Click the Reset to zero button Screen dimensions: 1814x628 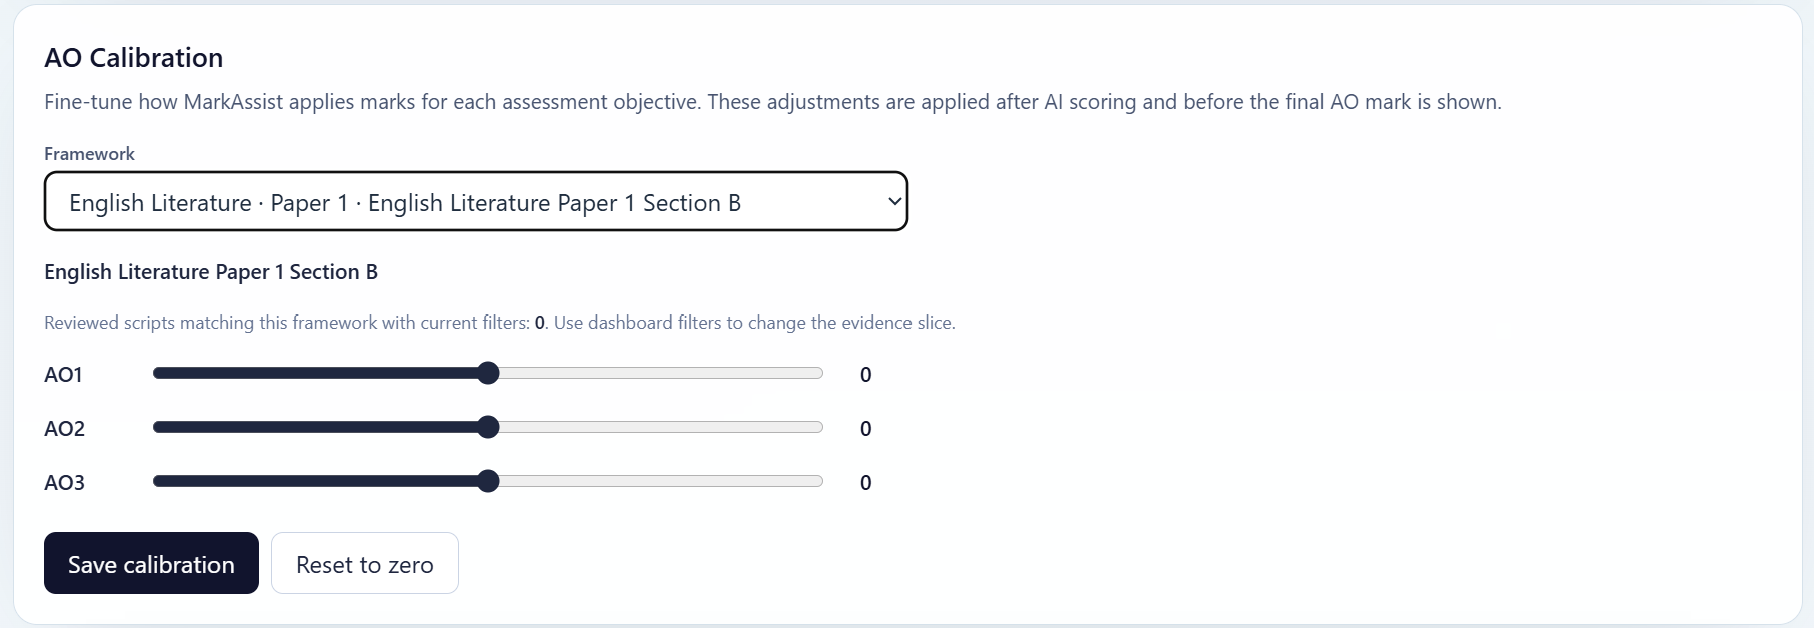coord(364,563)
